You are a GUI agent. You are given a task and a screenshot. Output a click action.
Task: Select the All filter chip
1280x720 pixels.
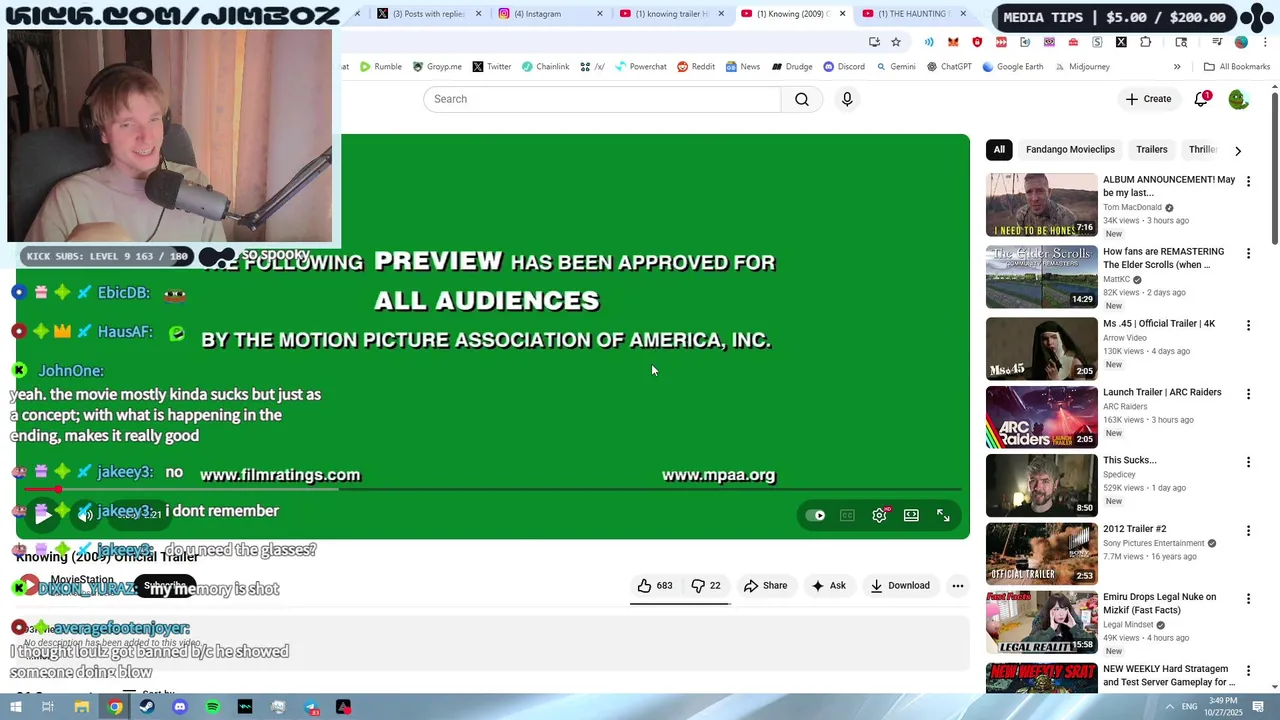999,150
